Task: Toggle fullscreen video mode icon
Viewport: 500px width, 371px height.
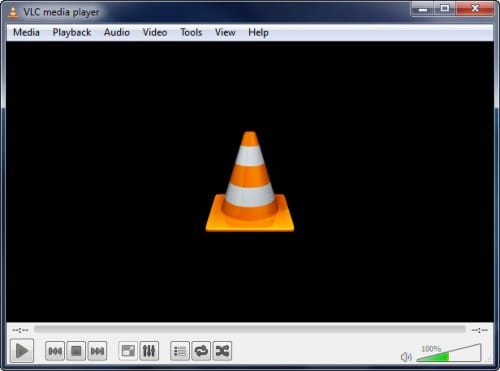Action: [128, 351]
